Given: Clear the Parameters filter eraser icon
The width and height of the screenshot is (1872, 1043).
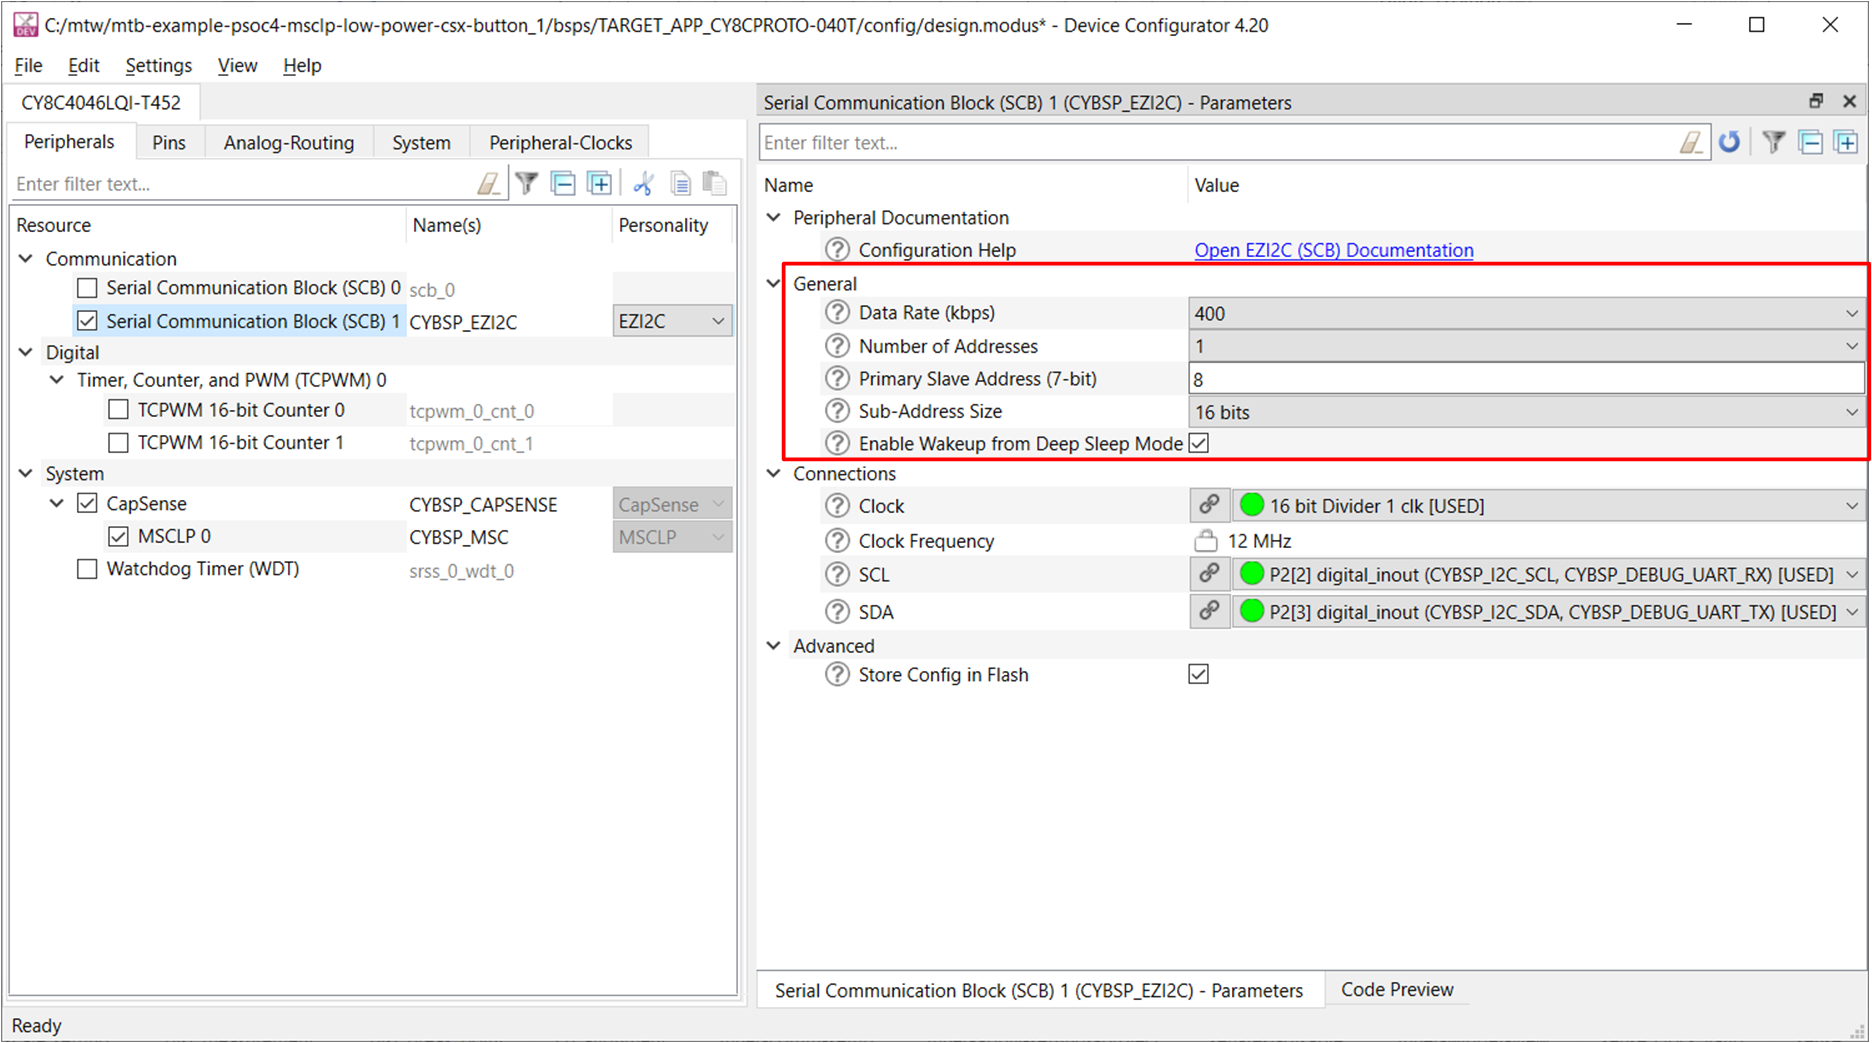Looking at the screenshot, I should click(x=1690, y=143).
